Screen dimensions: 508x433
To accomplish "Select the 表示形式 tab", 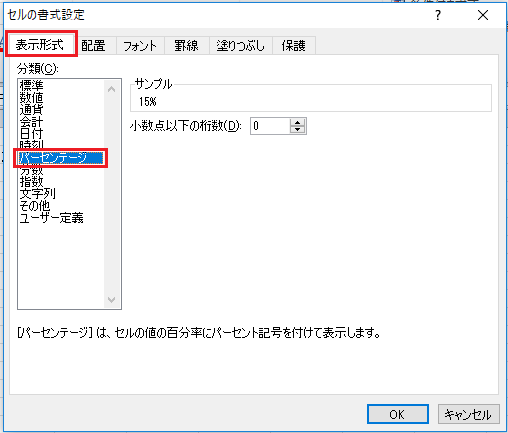I will click(40, 44).
